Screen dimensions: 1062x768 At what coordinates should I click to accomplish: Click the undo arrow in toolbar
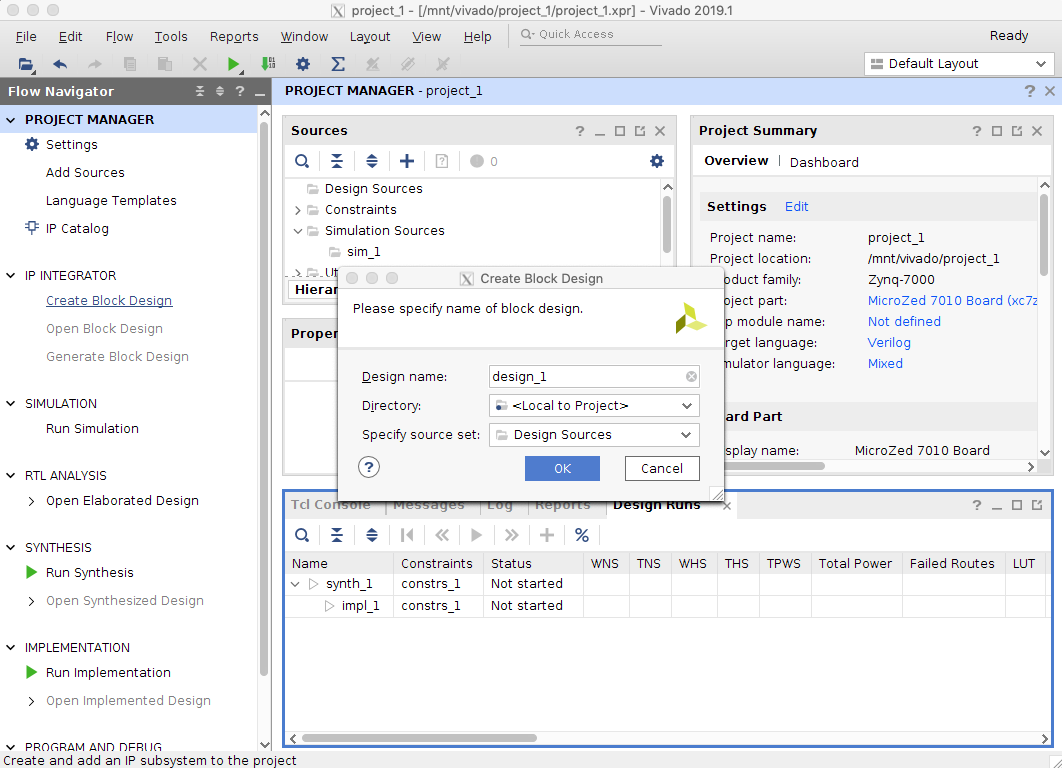point(60,64)
